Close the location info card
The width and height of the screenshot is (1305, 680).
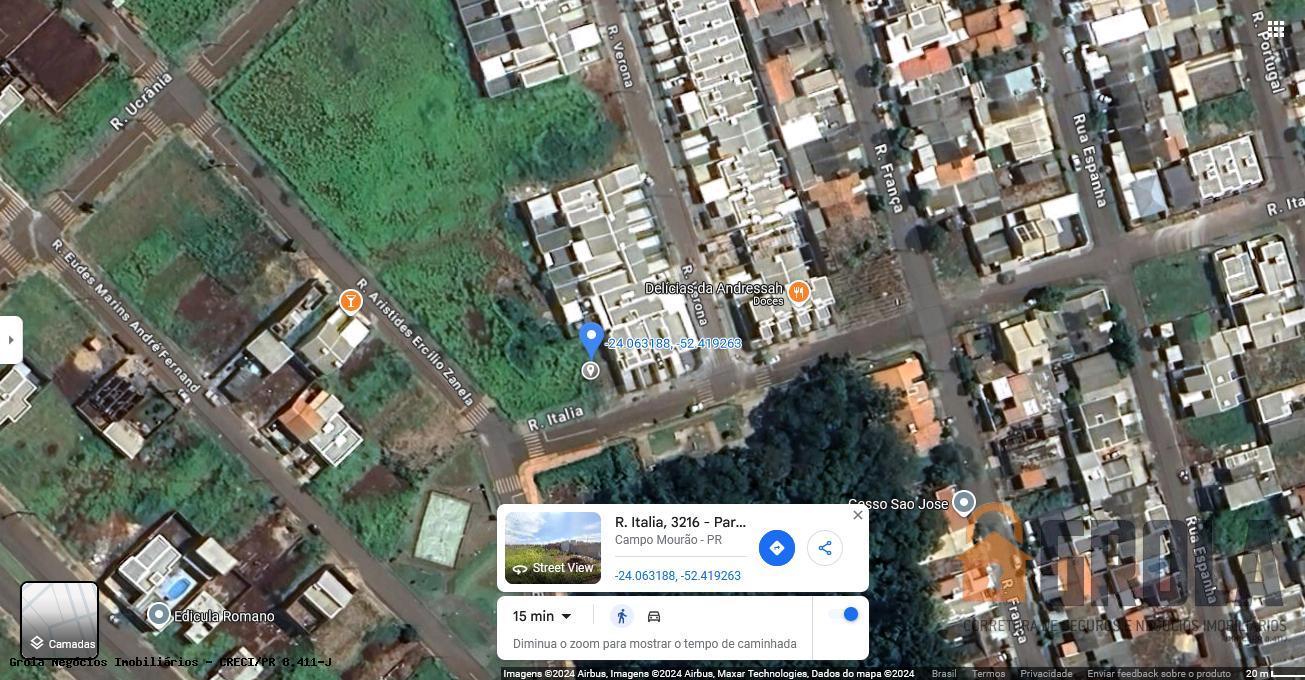[x=857, y=515]
